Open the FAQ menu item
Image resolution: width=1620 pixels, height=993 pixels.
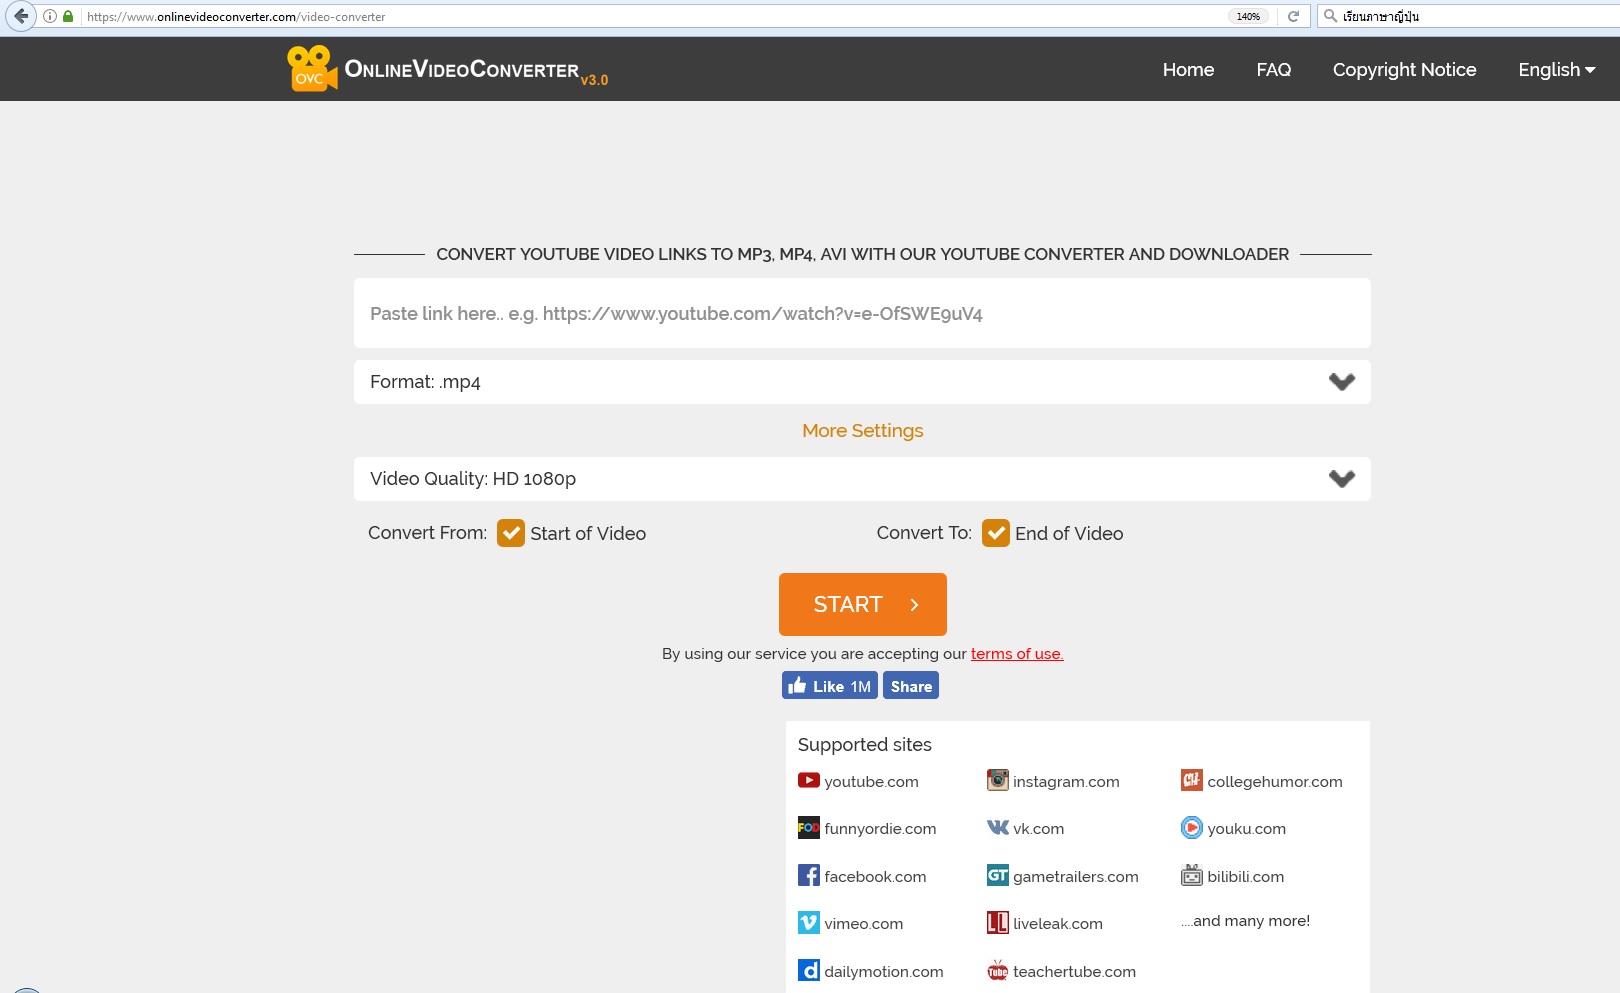pos(1273,70)
